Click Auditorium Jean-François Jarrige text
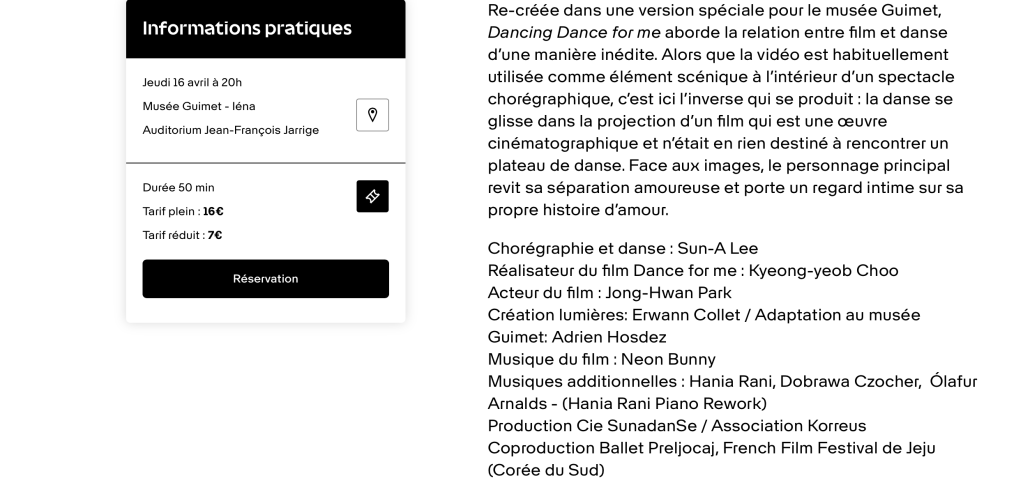 pyautogui.click(x=230, y=130)
